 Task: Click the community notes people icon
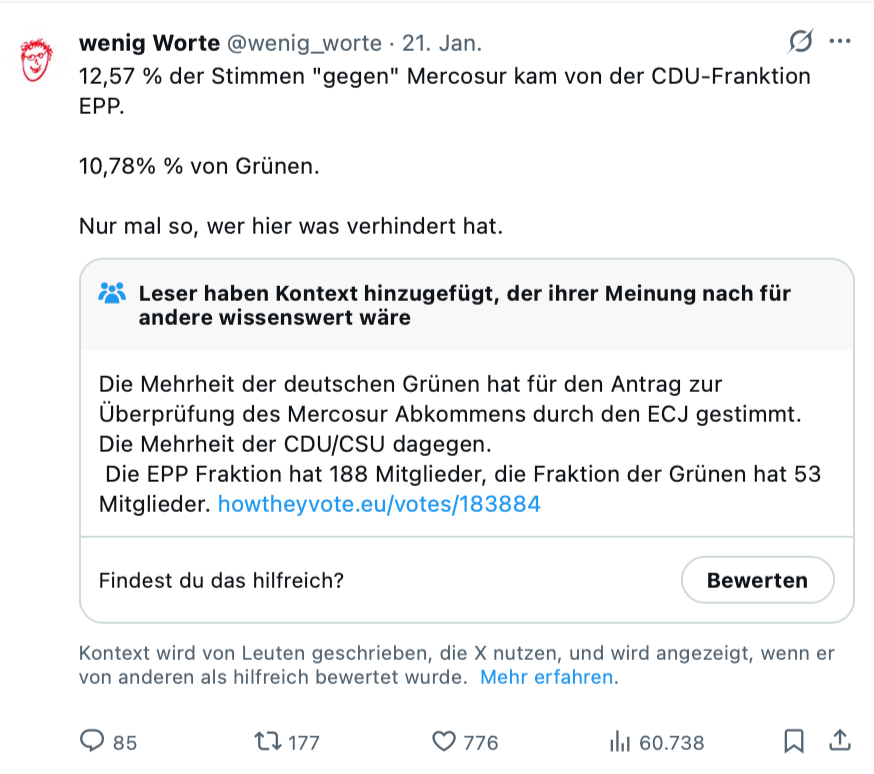tap(112, 294)
